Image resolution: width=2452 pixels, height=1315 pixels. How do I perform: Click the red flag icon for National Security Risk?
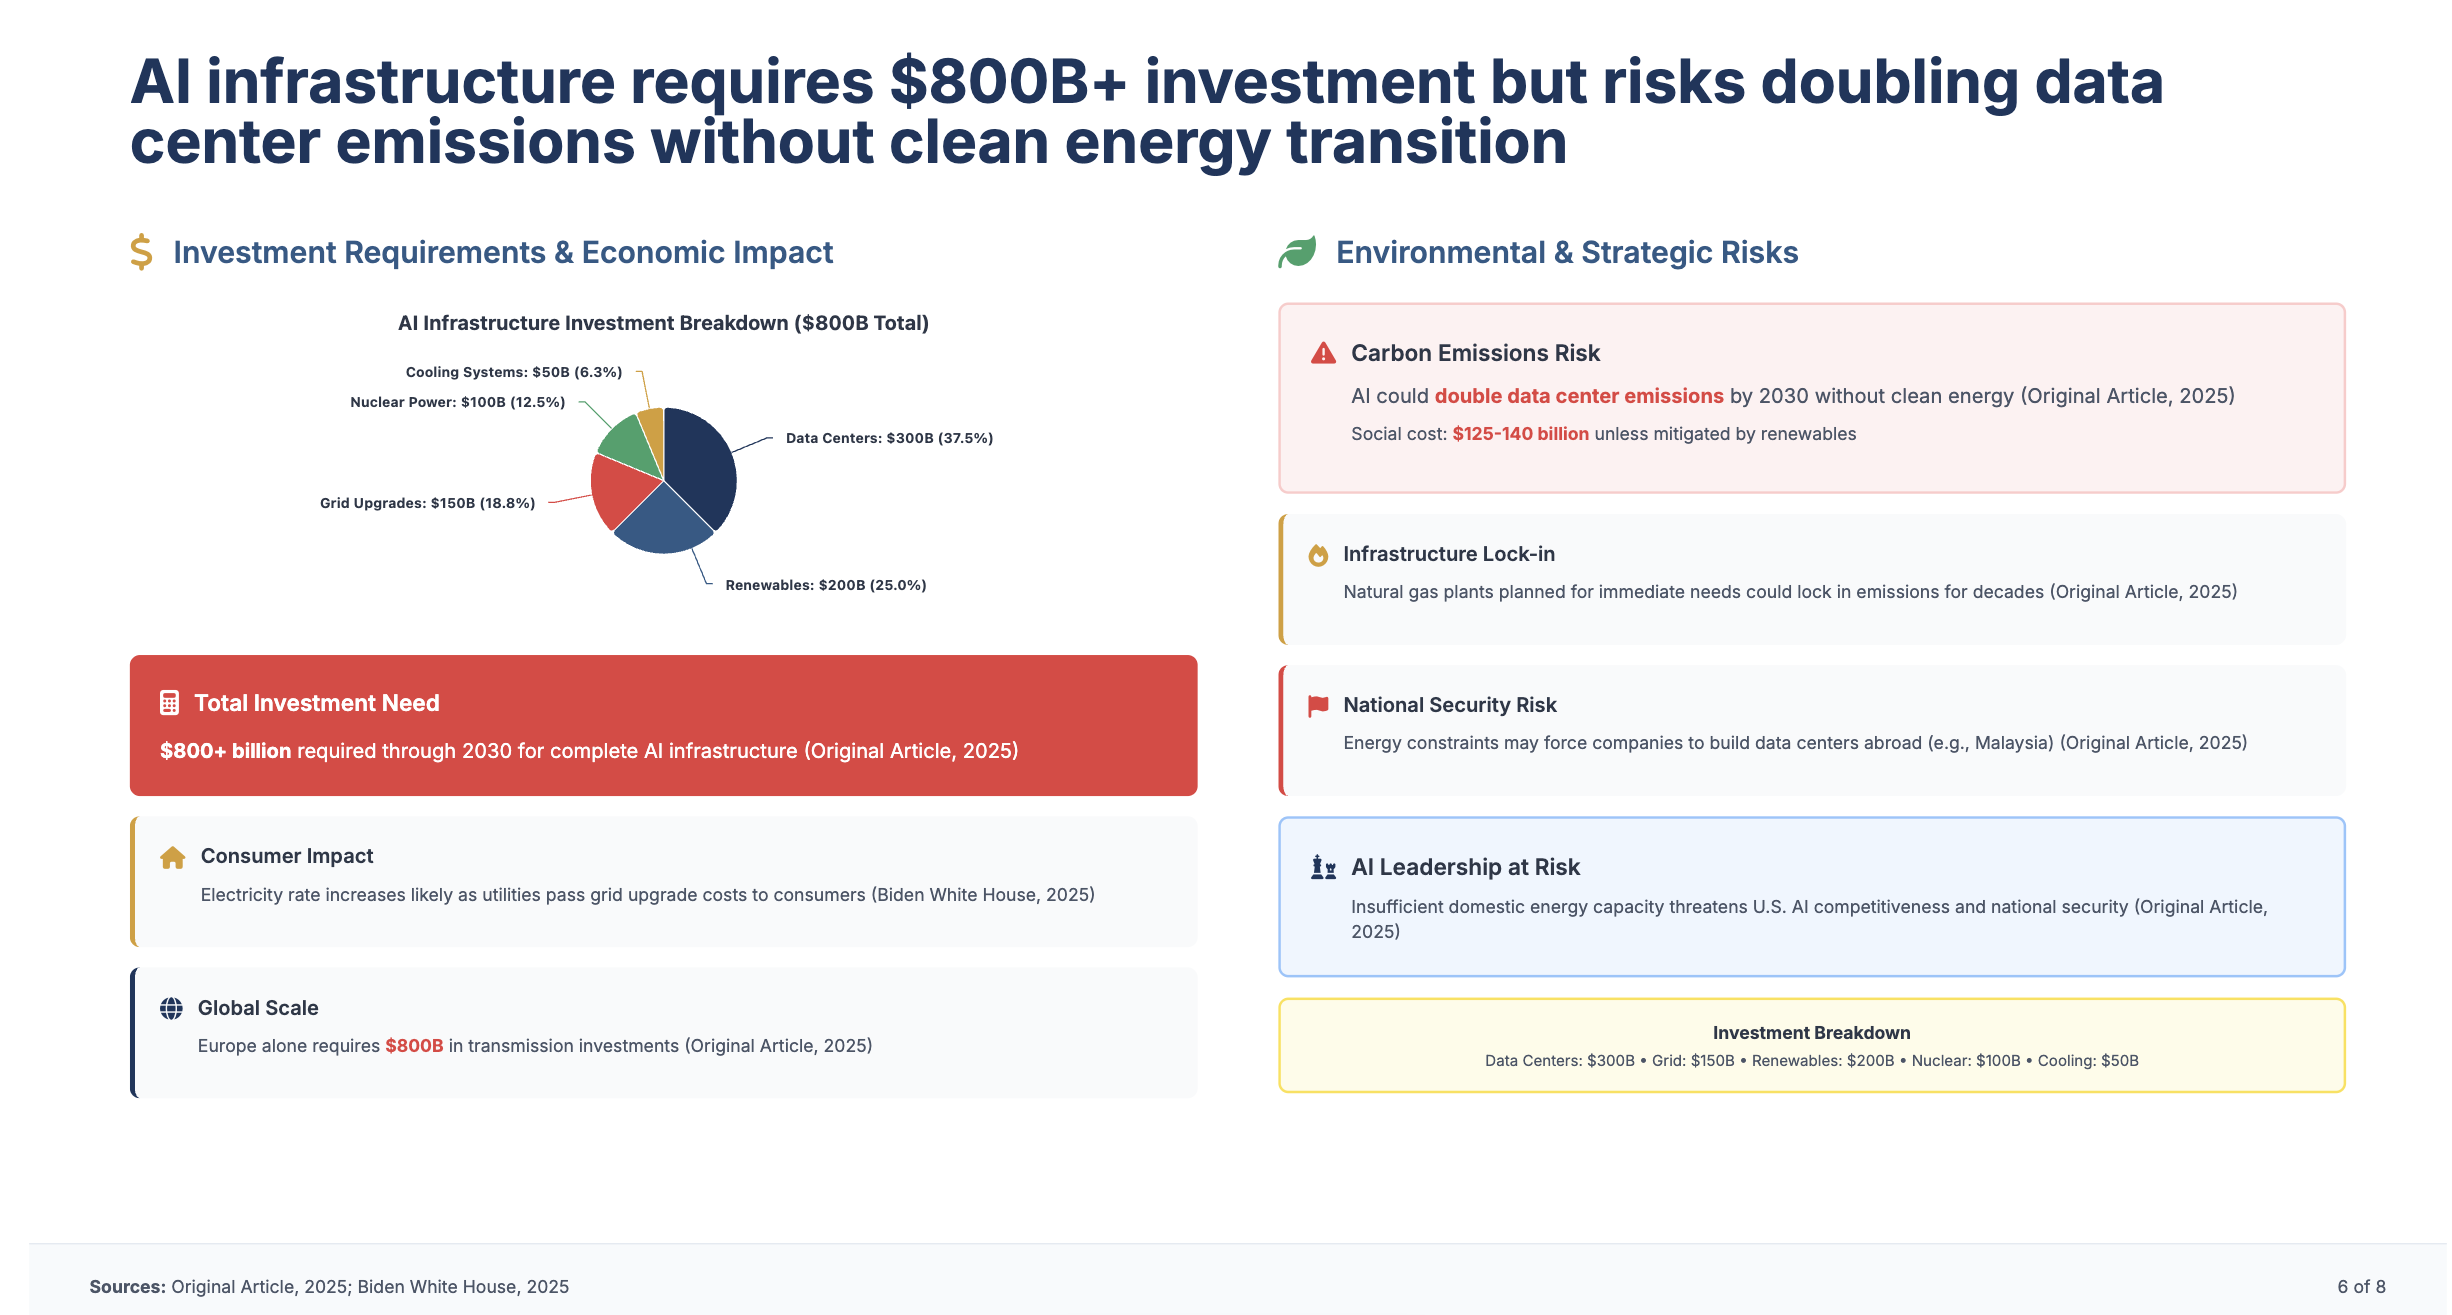point(1318,706)
